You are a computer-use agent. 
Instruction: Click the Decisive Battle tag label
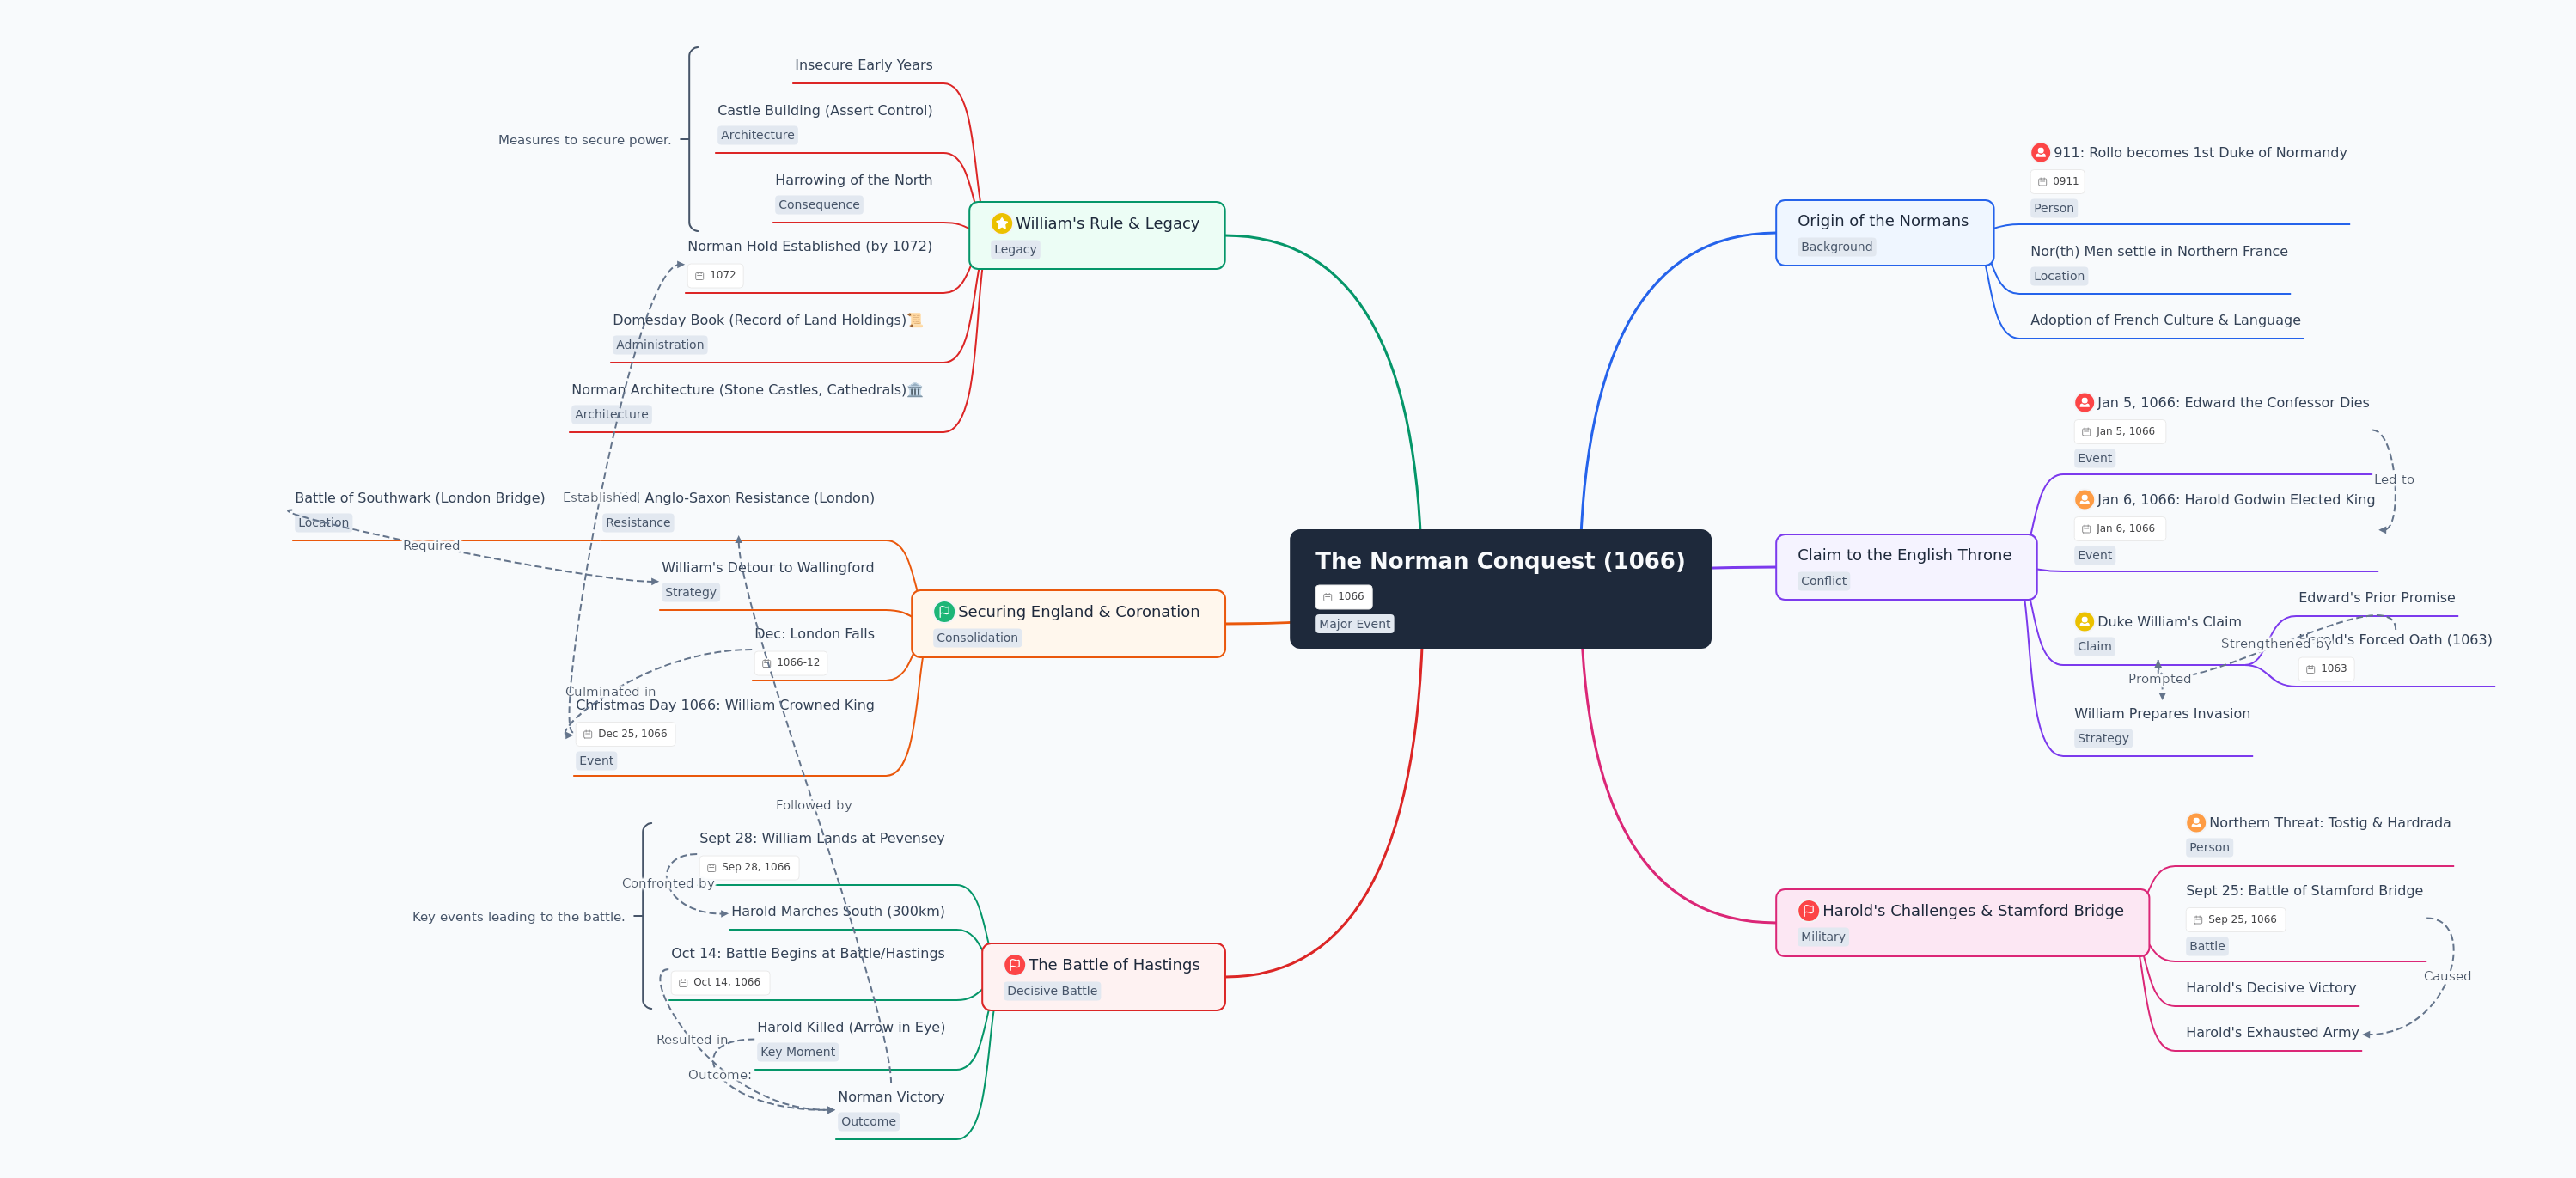(x=1051, y=991)
